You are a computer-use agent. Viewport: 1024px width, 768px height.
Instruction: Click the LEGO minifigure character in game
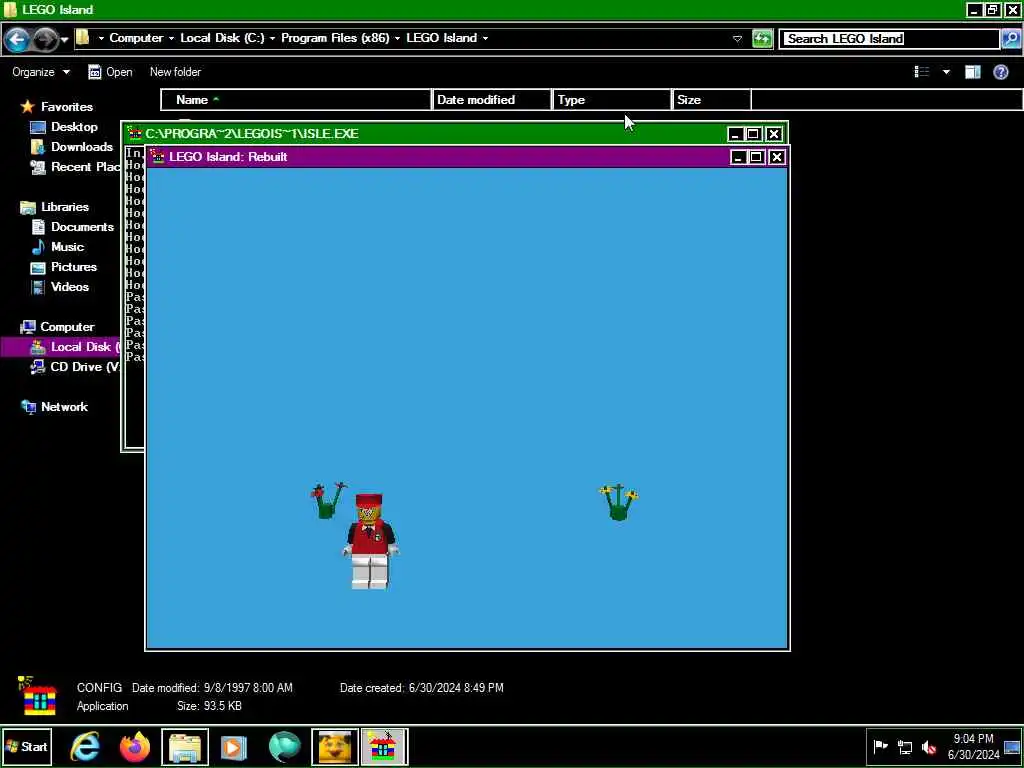tap(370, 542)
